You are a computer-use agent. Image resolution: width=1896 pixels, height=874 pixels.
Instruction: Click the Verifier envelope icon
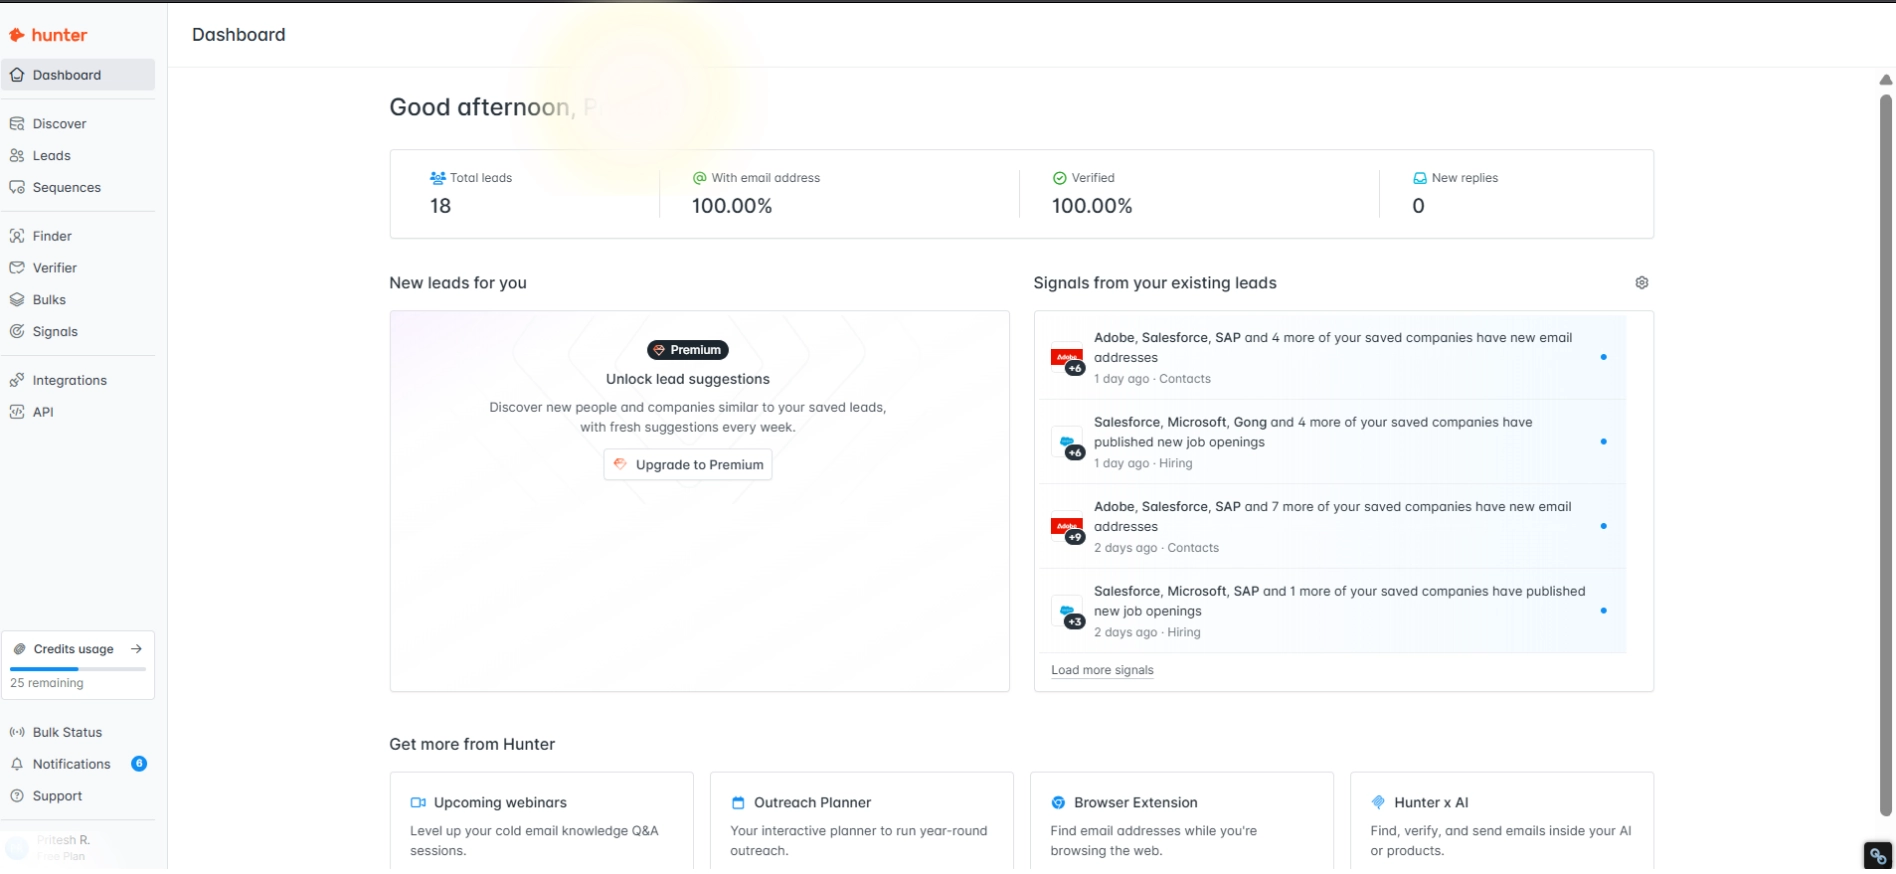tap(17, 268)
